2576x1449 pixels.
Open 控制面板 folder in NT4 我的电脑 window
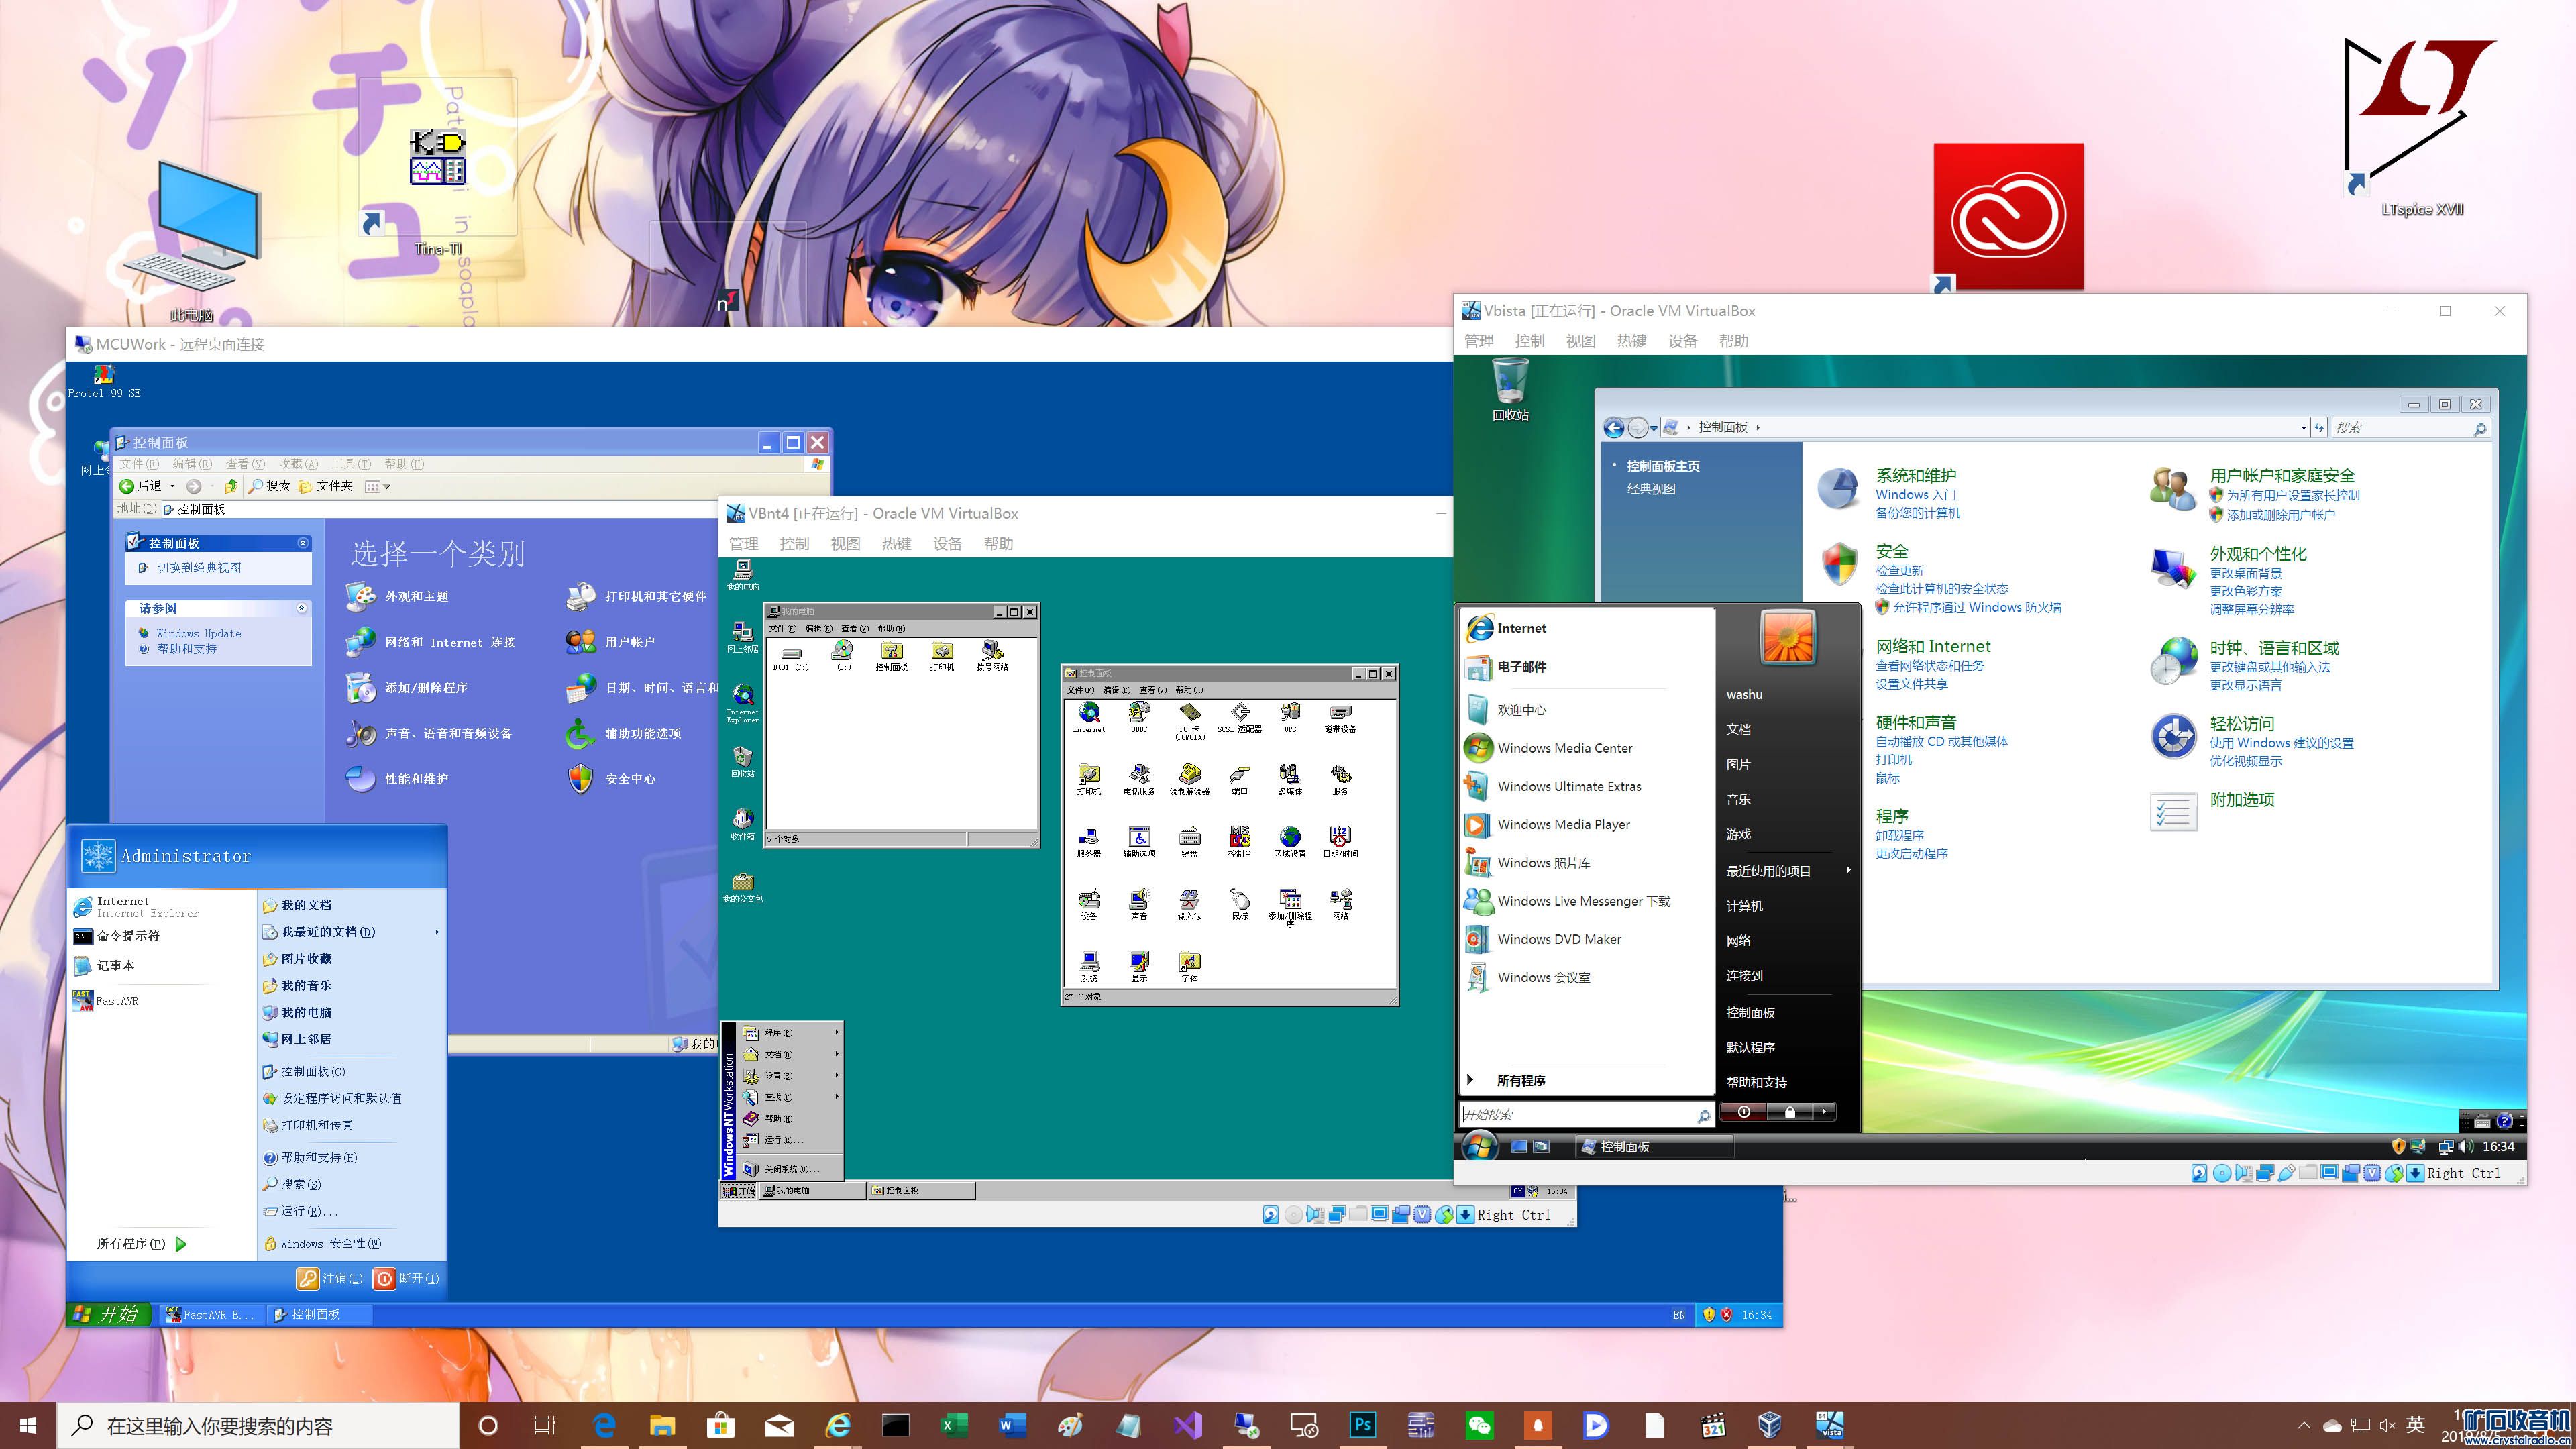(x=891, y=656)
